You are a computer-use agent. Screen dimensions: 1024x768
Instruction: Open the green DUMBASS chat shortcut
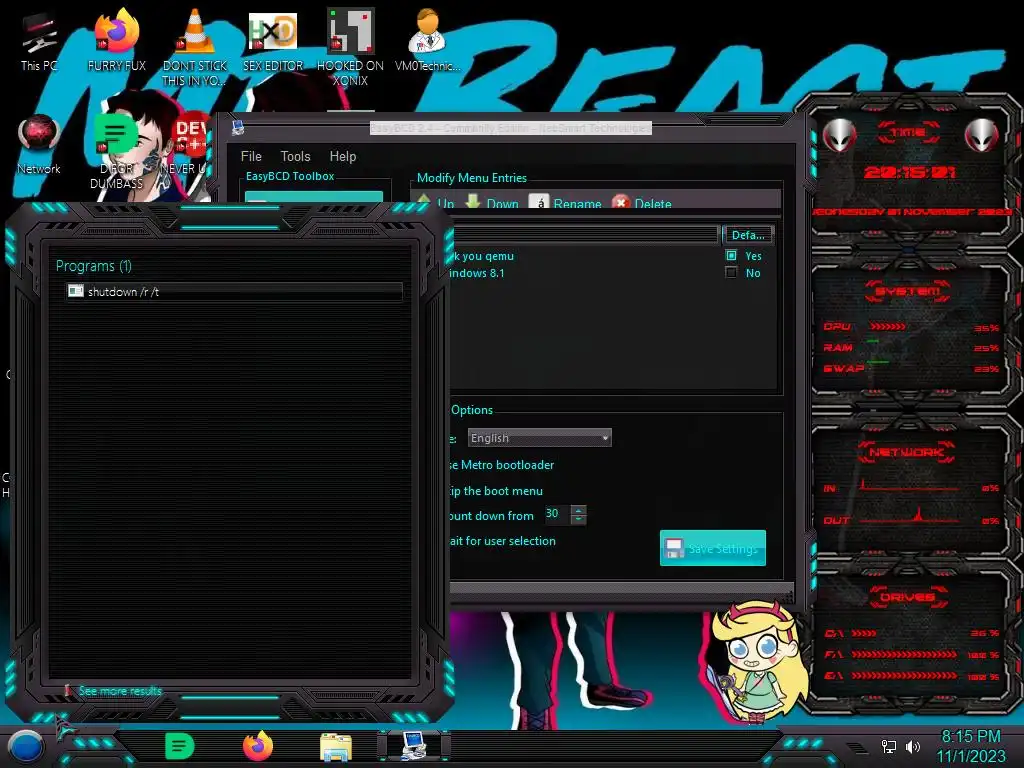(116, 152)
